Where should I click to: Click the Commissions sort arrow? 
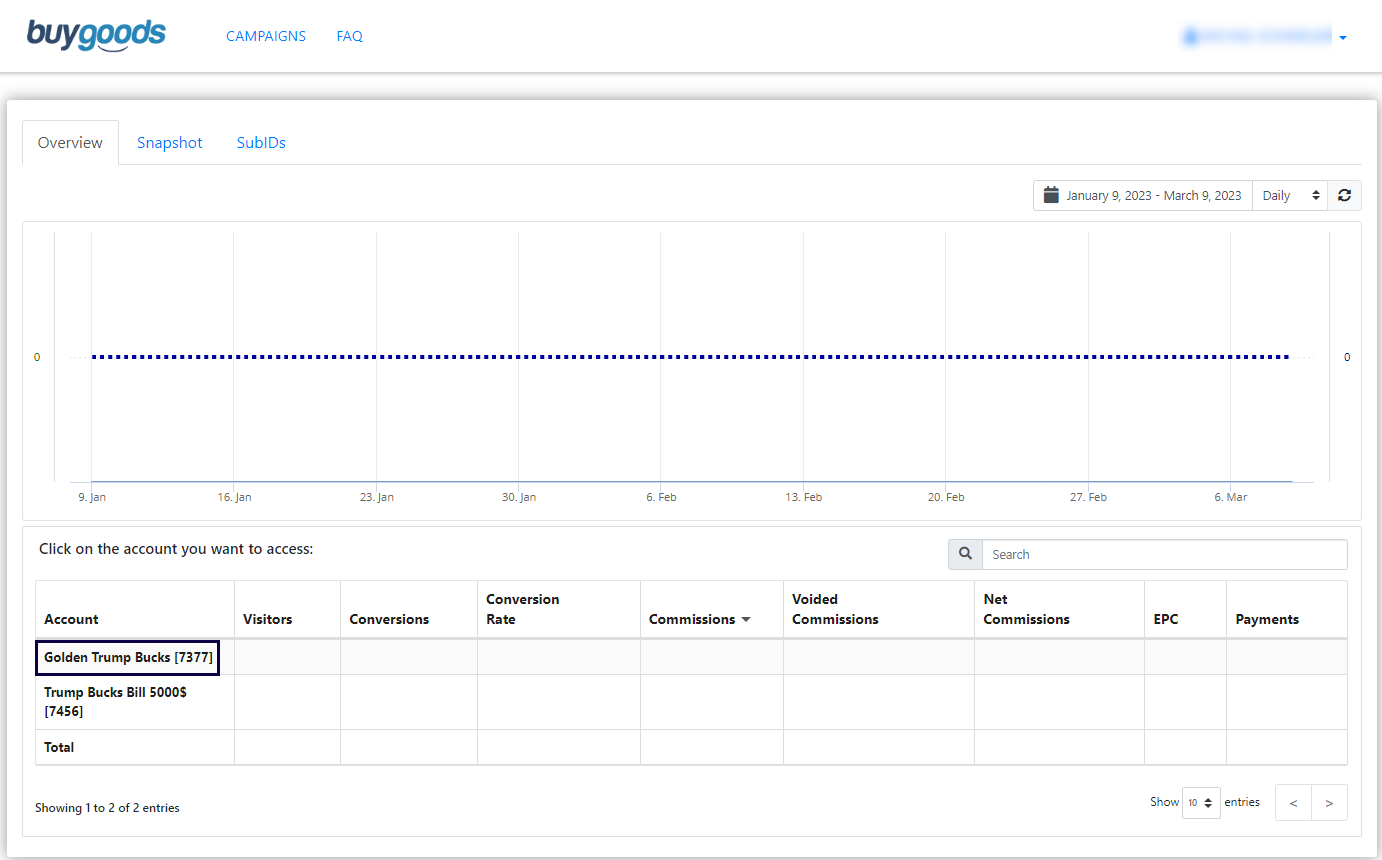click(745, 620)
